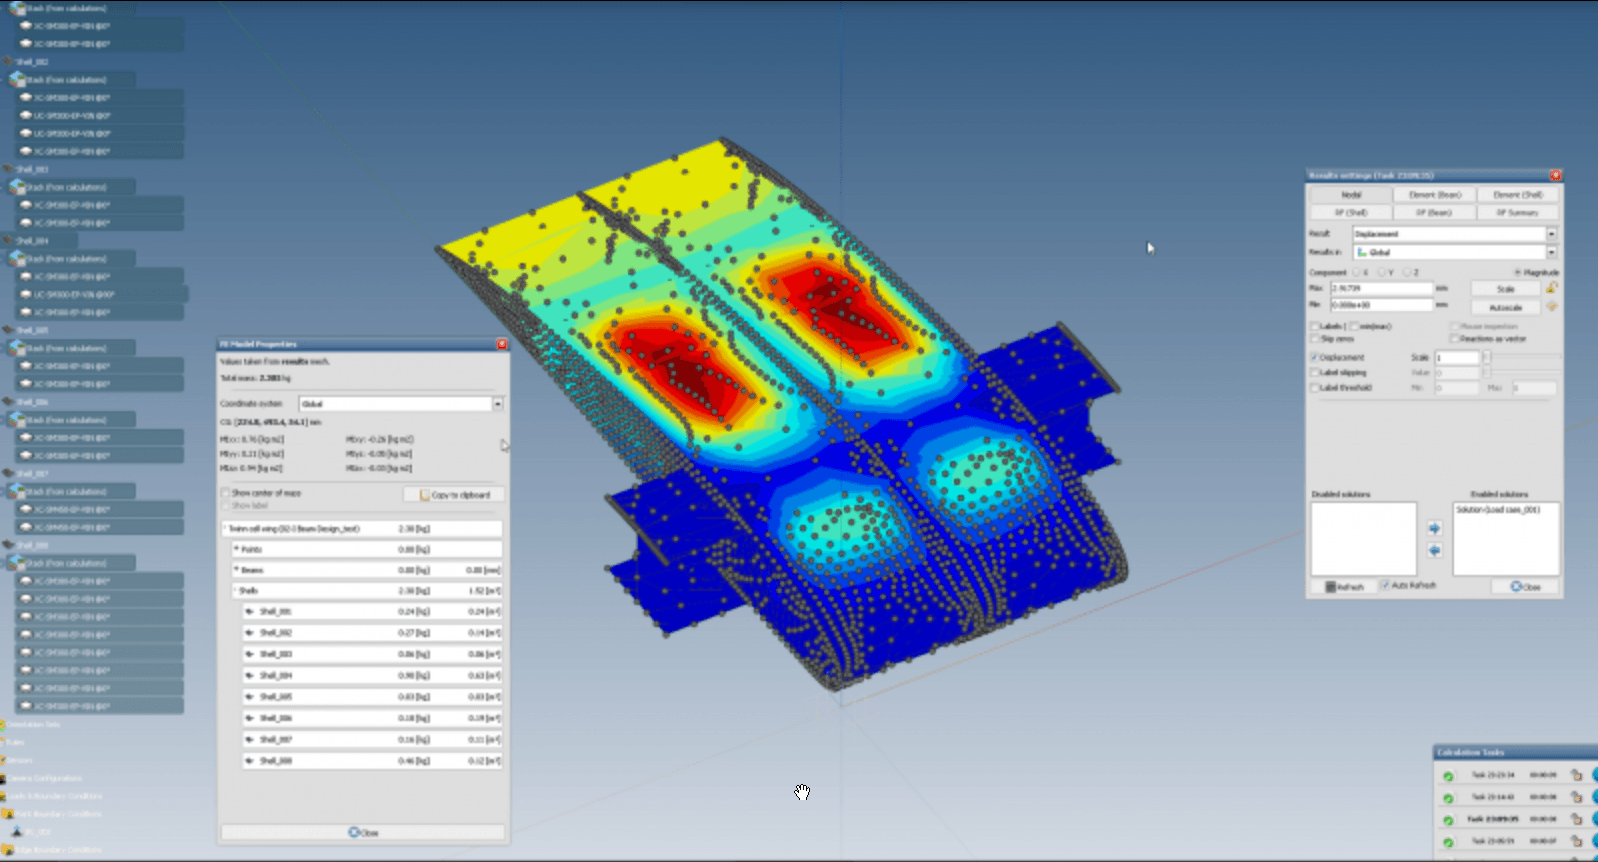Click global coordinate icon in Results in field
Screen dimensions: 1598x862
(x=1362, y=252)
